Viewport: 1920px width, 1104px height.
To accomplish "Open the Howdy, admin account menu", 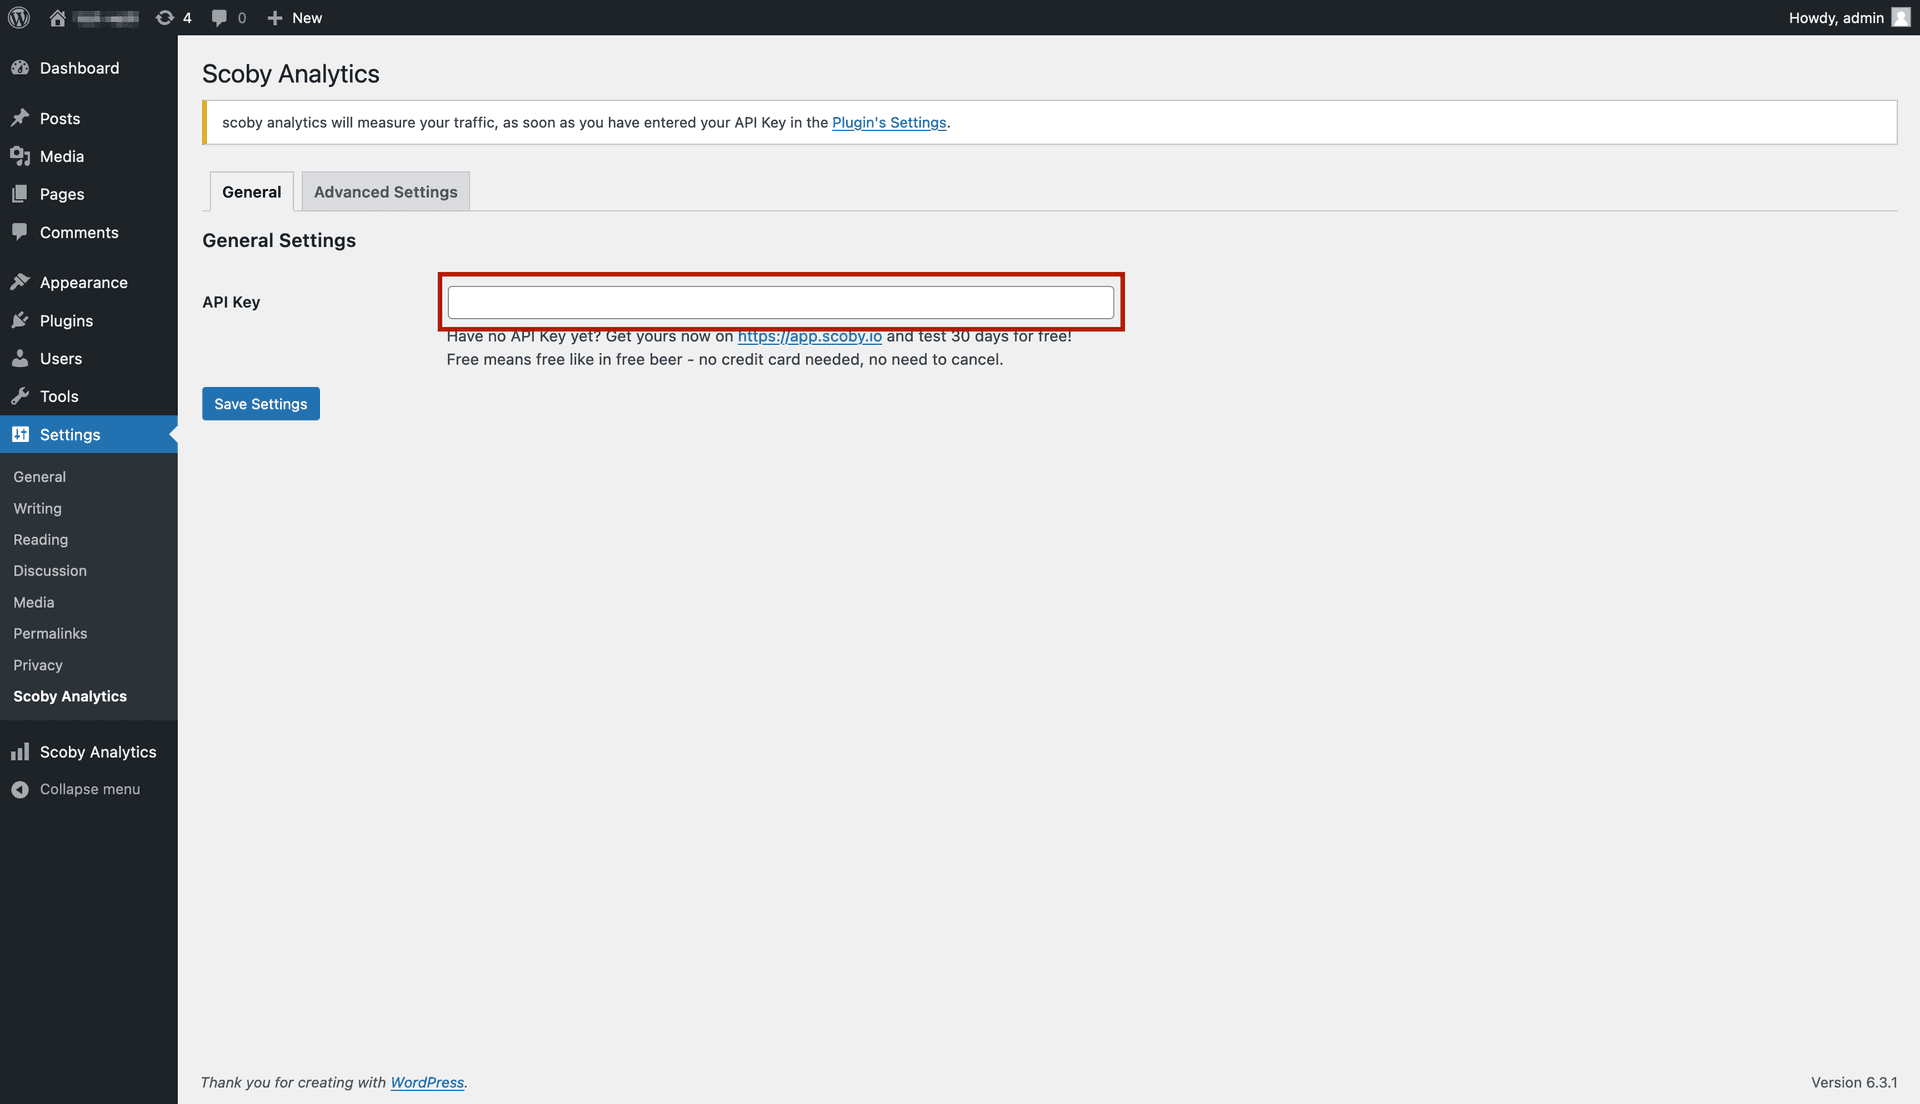I will click(x=1849, y=18).
